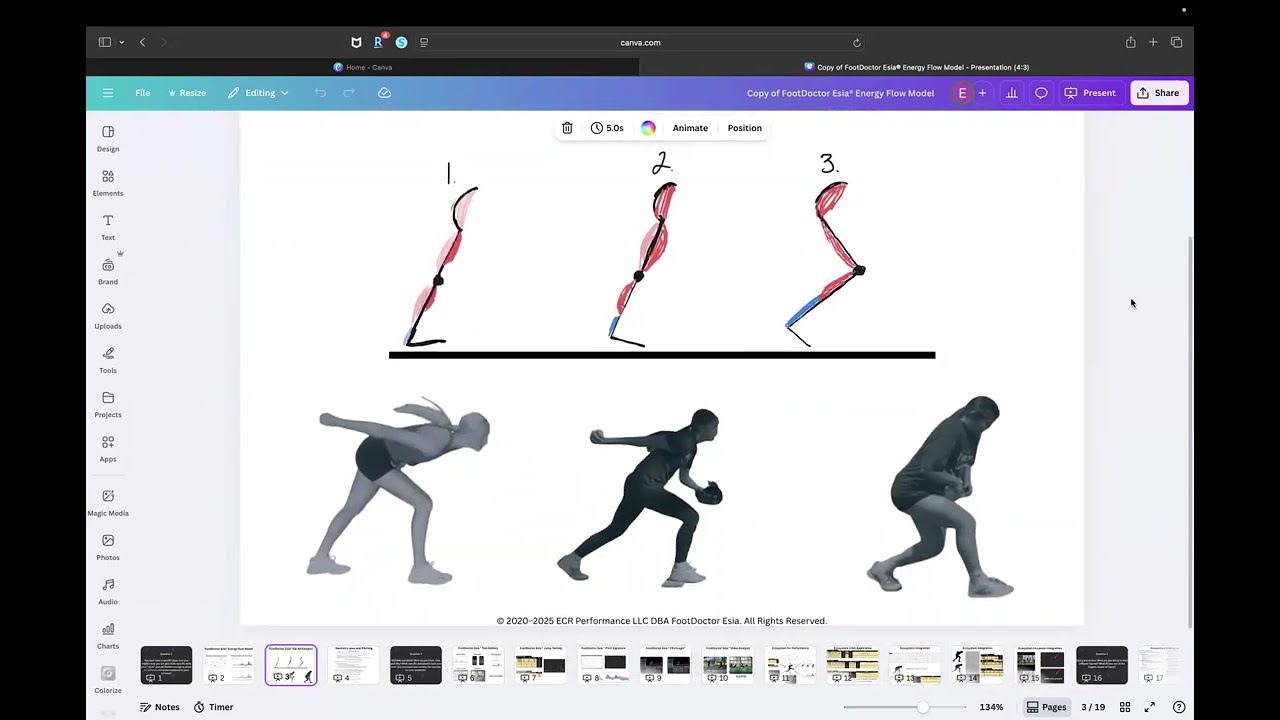Toggle the Pages thumbnail strip
Screen dimensions: 1280x720
(1047, 707)
